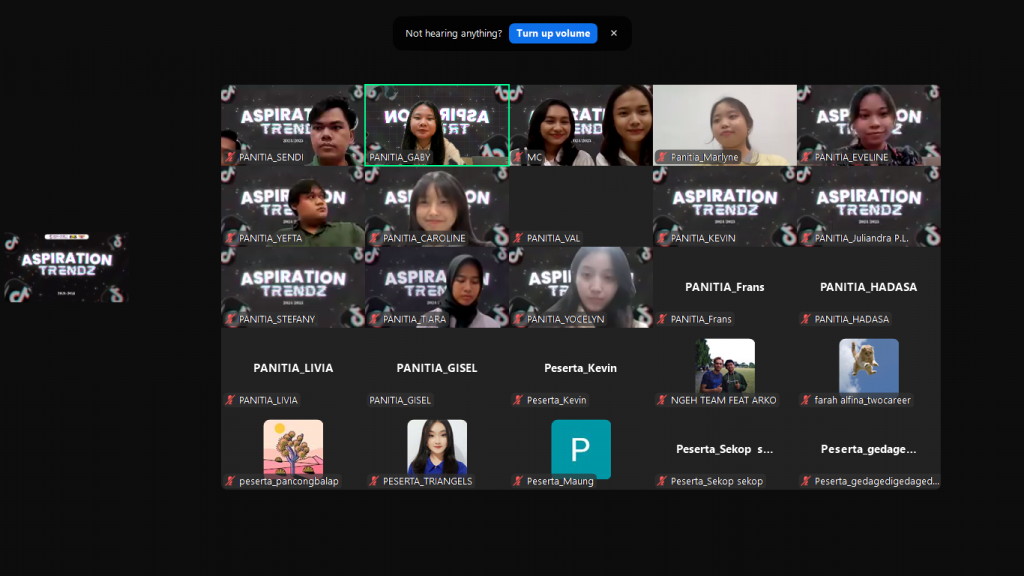Viewport: 1024px width, 576px height.
Task: Select Peserta_gedagedigedaged participant tile
Action: point(869,449)
